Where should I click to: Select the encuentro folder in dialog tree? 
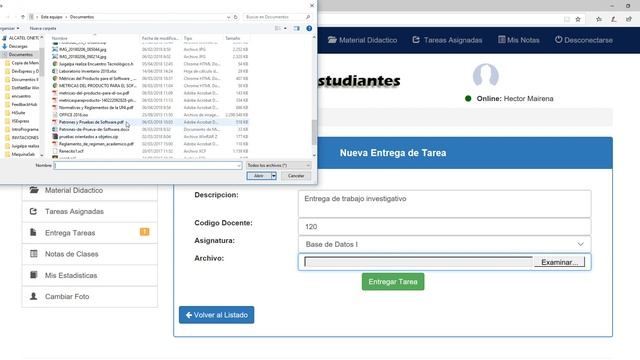click(x=21, y=96)
